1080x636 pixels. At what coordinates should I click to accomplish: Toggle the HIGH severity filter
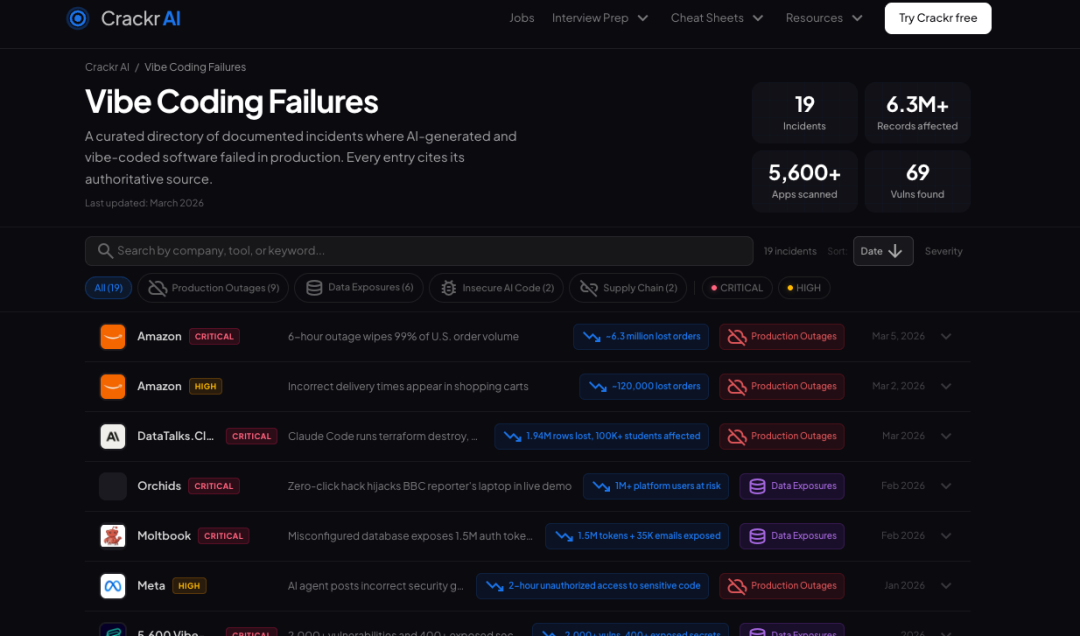coord(804,288)
